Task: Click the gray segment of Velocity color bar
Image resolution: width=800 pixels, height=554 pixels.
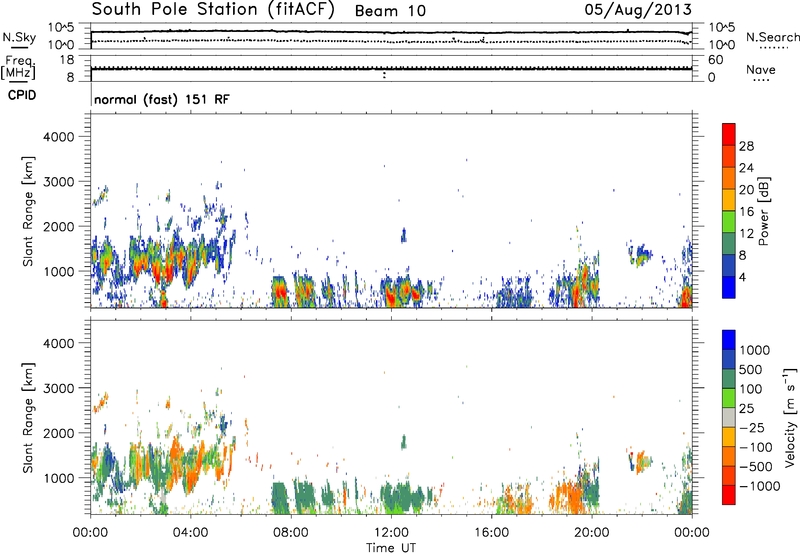Action: pyautogui.click(x=729, y=417)
